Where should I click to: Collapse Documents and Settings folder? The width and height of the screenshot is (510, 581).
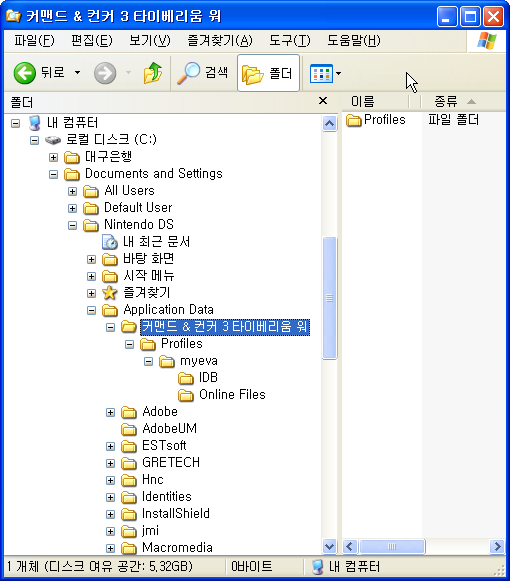(53, 174)
